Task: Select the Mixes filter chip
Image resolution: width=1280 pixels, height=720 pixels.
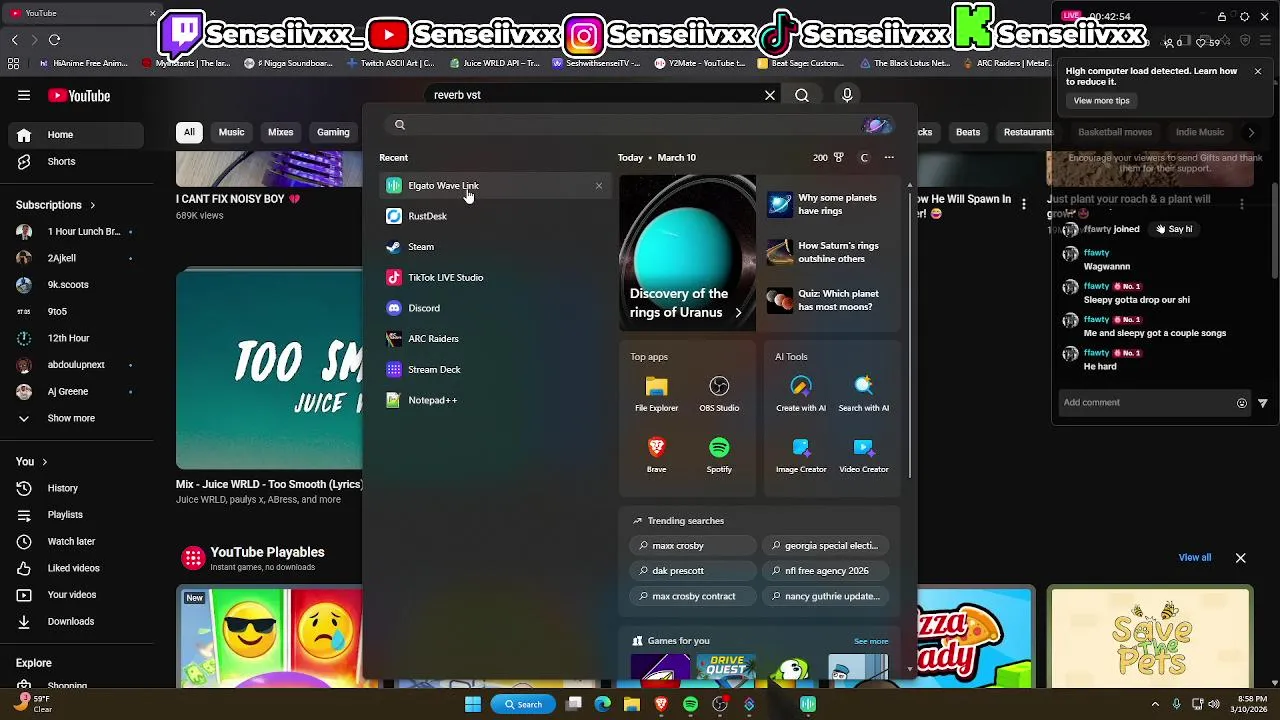Action: click(281, 132)
